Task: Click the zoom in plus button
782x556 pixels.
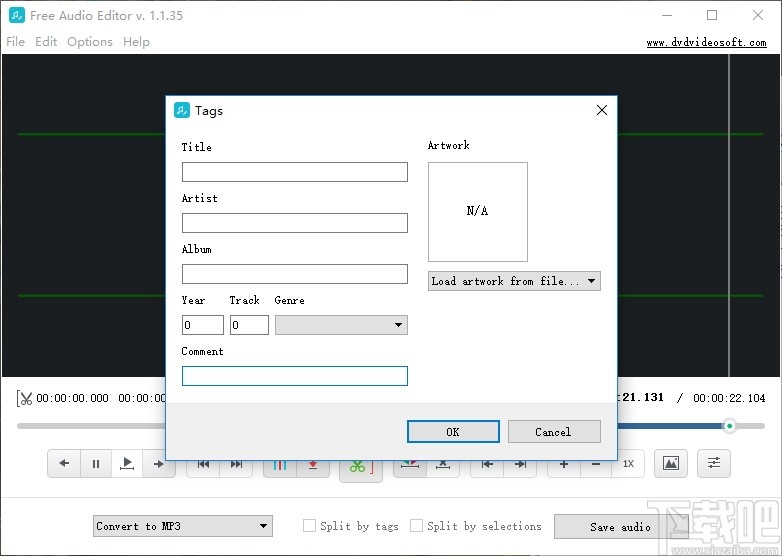Action: point(564,465)
